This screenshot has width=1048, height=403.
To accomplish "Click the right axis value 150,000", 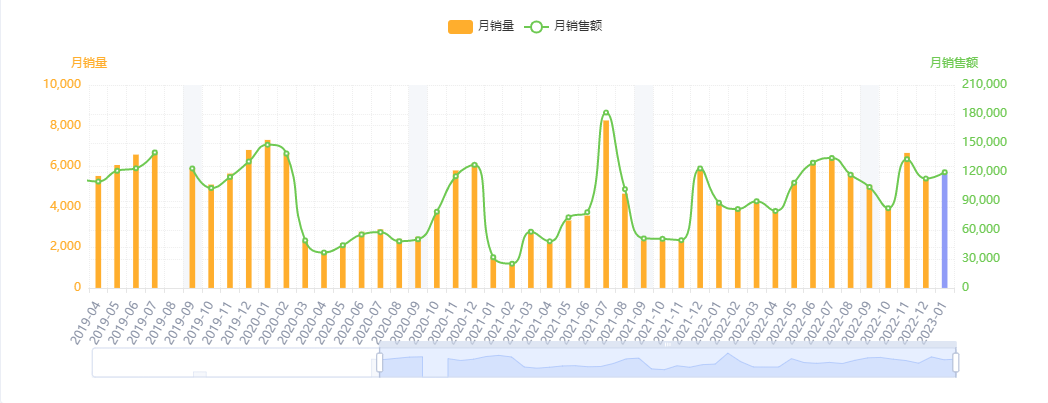I will click(x=984, y=142).
